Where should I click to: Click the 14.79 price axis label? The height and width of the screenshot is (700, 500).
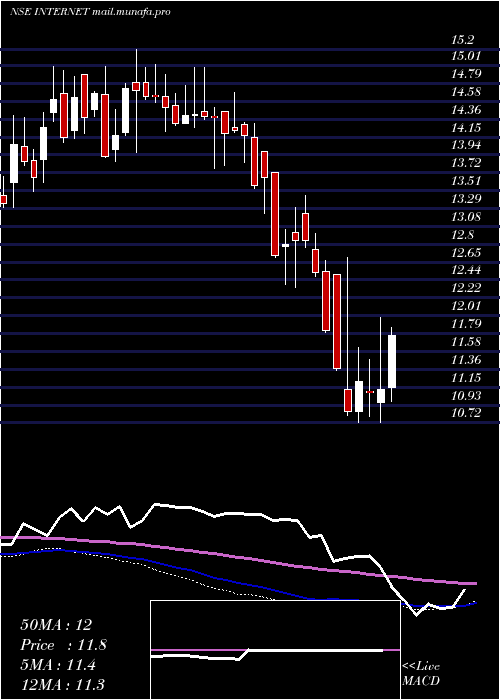466,74
